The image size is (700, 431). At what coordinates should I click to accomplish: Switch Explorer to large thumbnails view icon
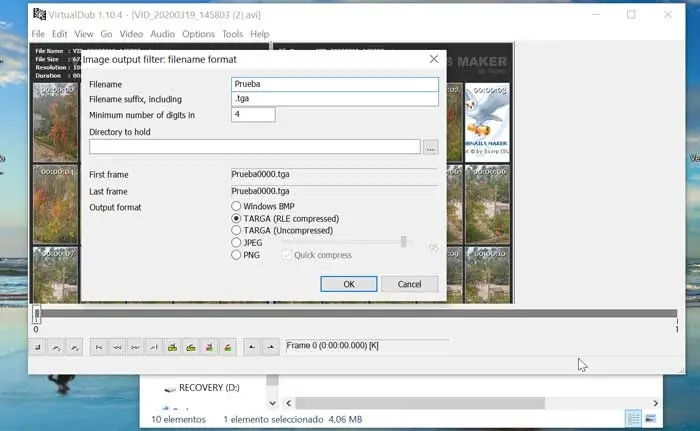click(x=651, y=418)
